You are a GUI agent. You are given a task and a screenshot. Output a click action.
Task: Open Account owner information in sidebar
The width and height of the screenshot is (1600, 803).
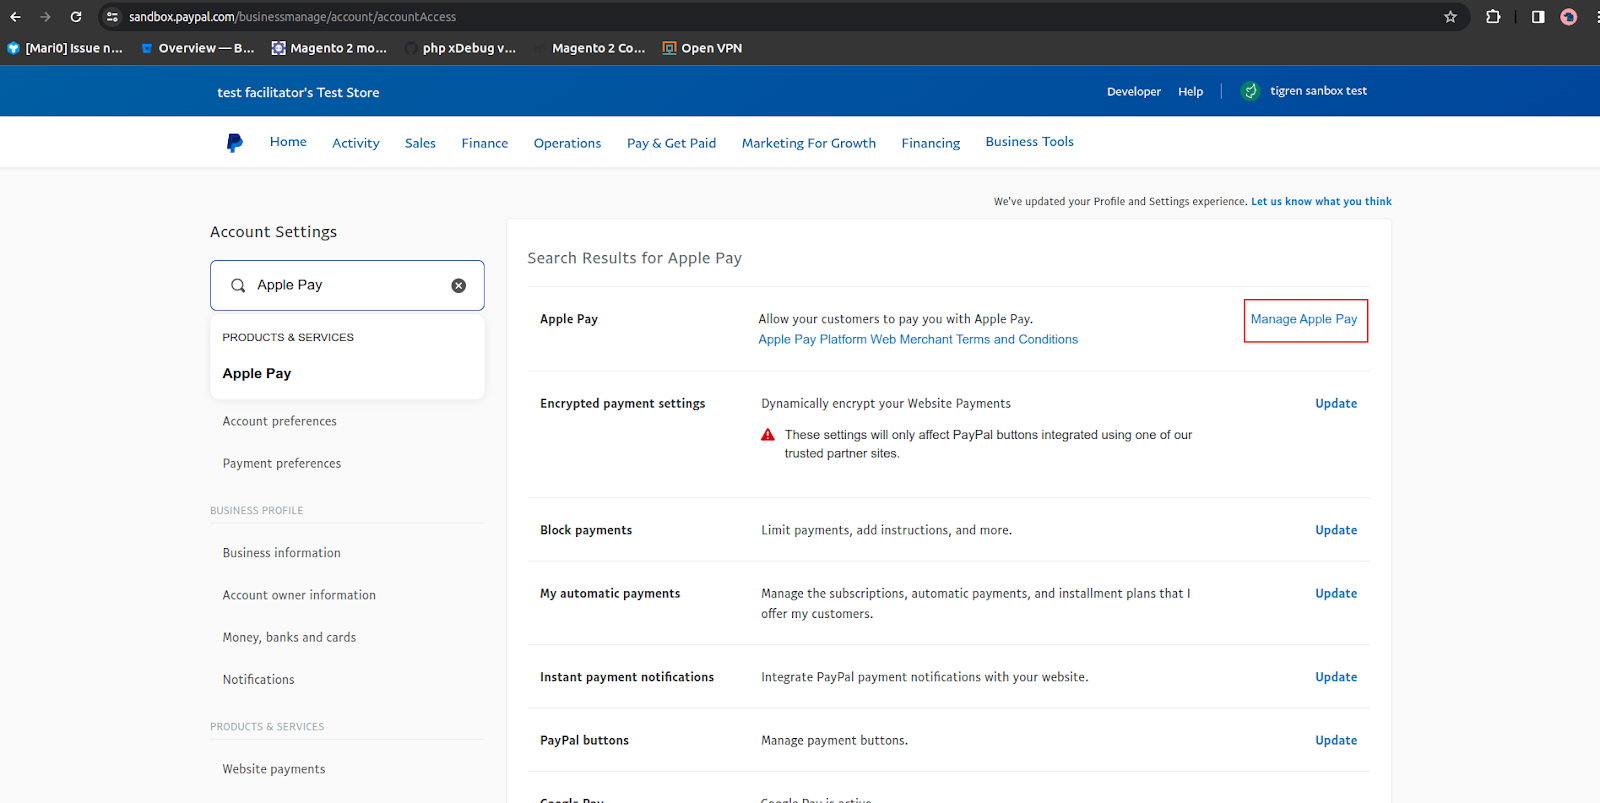pos(299,595)
